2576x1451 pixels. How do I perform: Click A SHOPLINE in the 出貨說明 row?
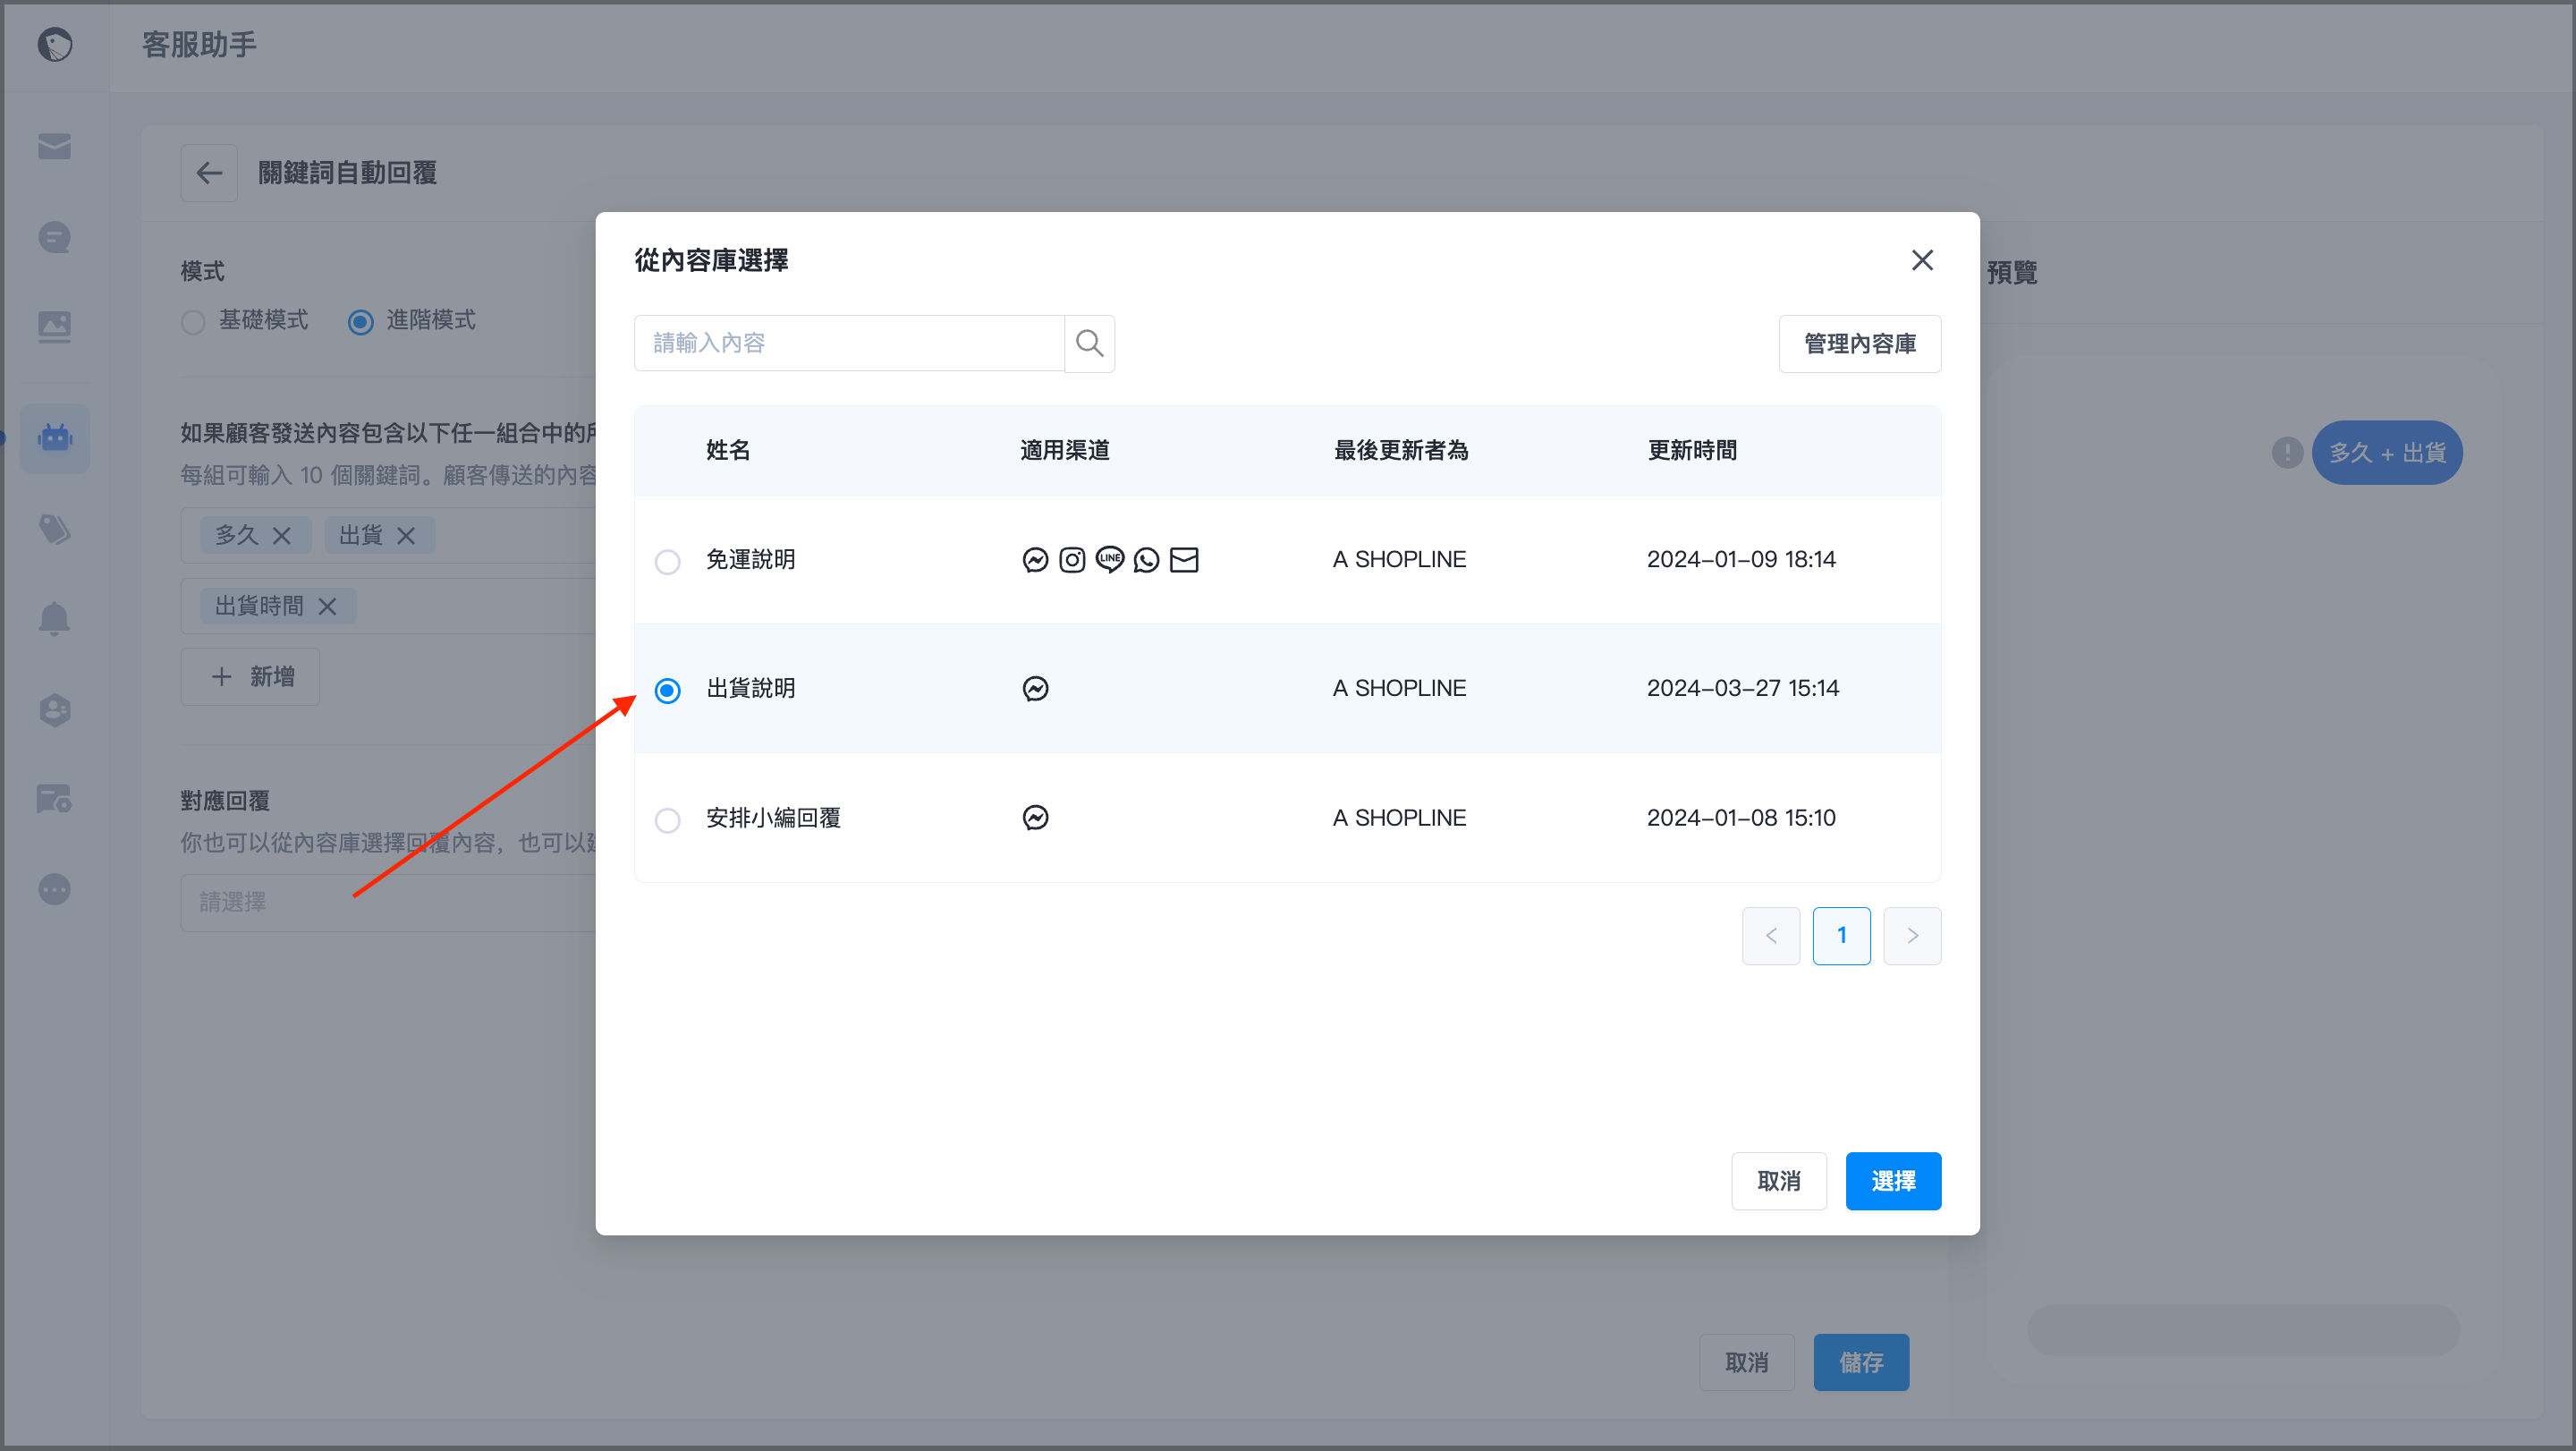click(1399, 689)
